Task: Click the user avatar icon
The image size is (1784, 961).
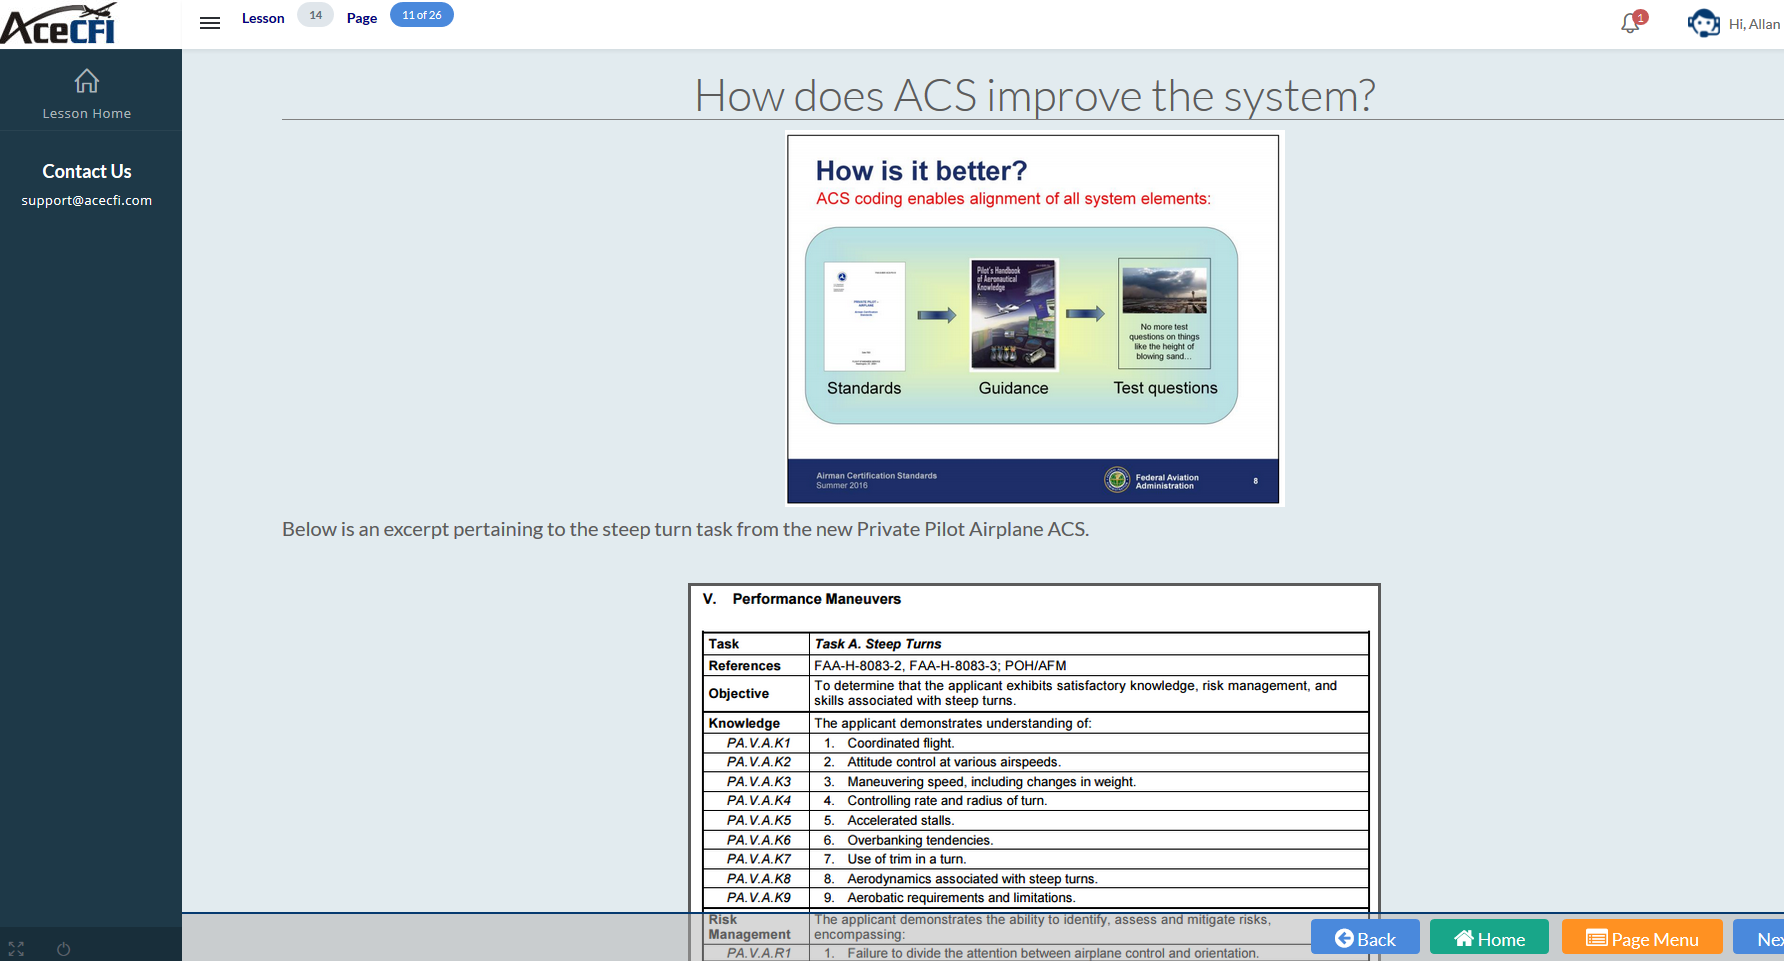Action: coord(1703,23)
